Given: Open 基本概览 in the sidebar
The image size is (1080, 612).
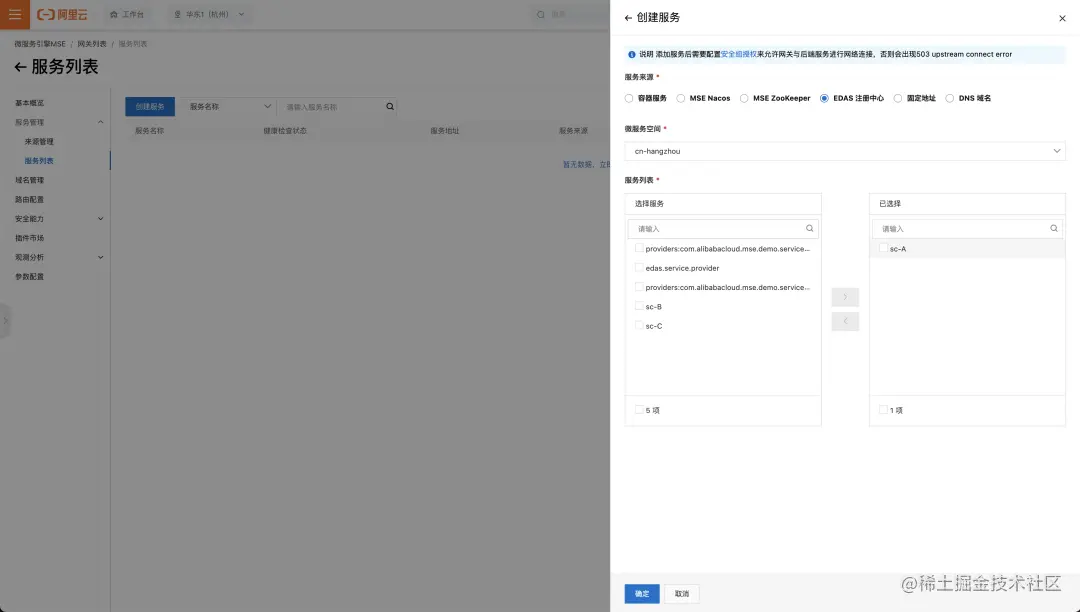Looking at the screenshot, I should click(x=30, y=103).
